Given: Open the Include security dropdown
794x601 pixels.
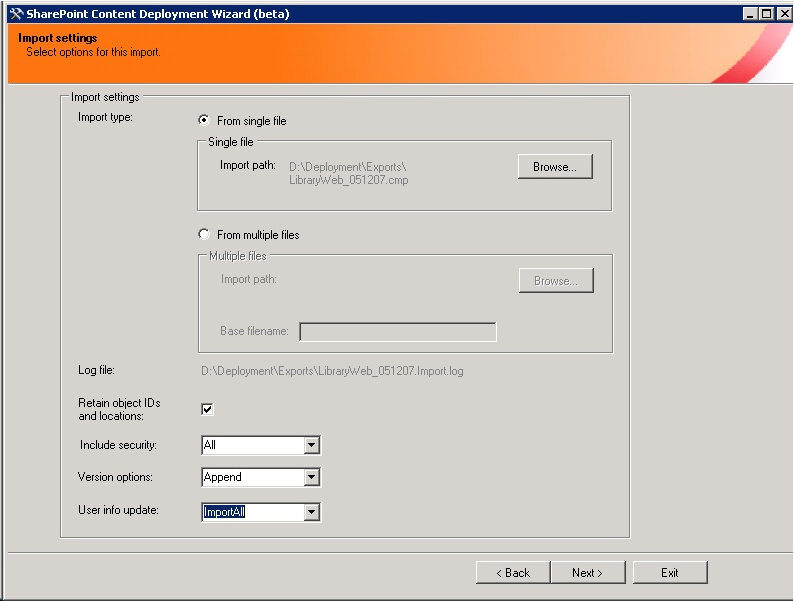Looking at the screenshot, I should point(312,445).
